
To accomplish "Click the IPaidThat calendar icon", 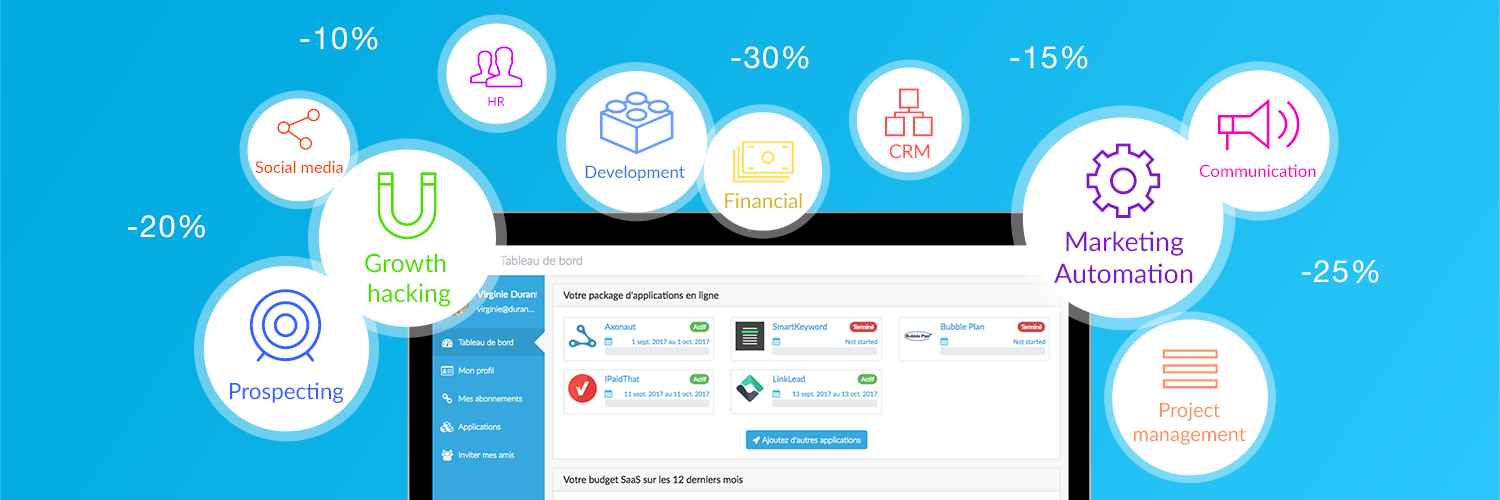I will pos(608,393).
